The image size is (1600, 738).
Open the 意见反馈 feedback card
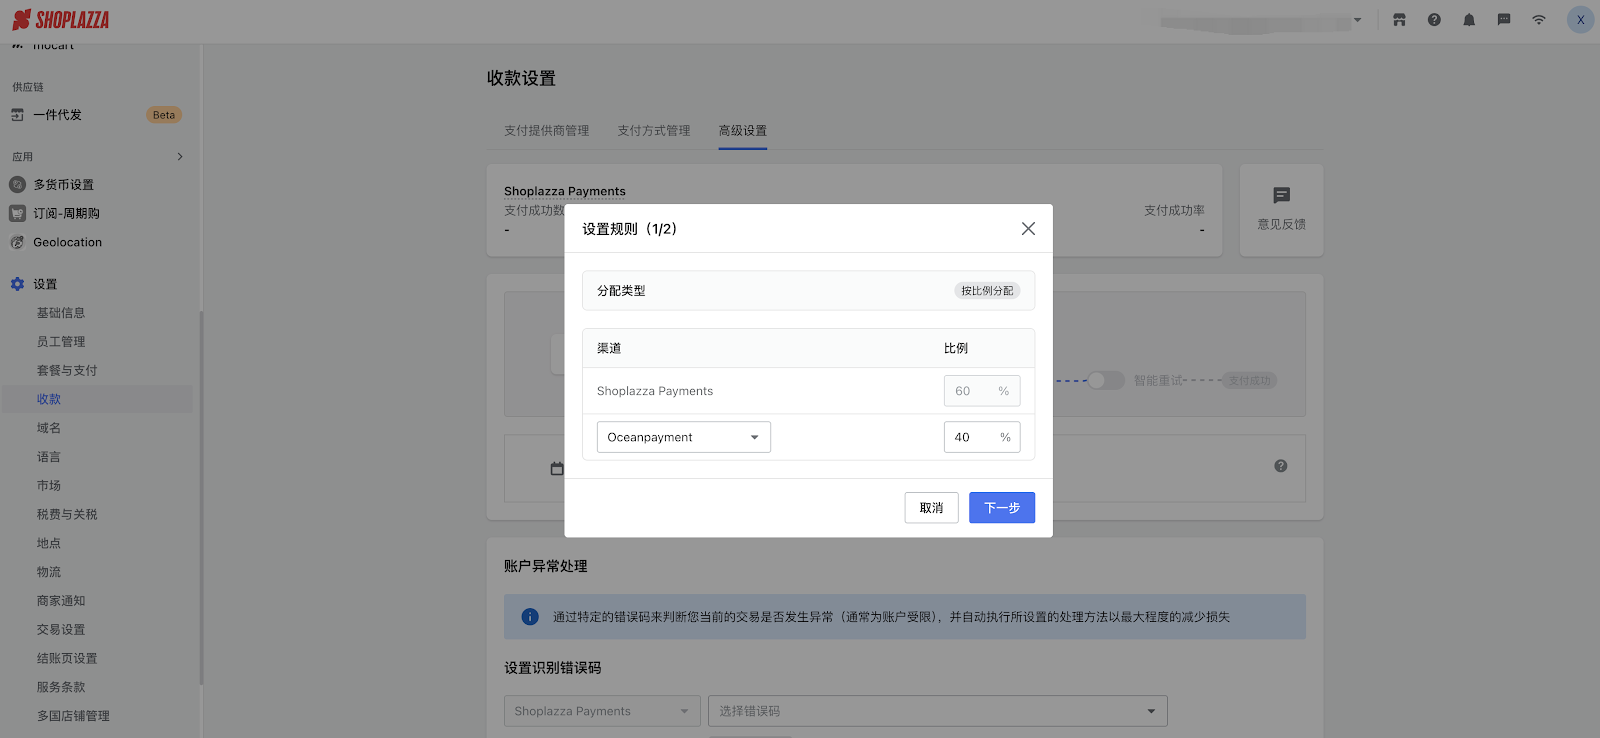click(1282, 210)
